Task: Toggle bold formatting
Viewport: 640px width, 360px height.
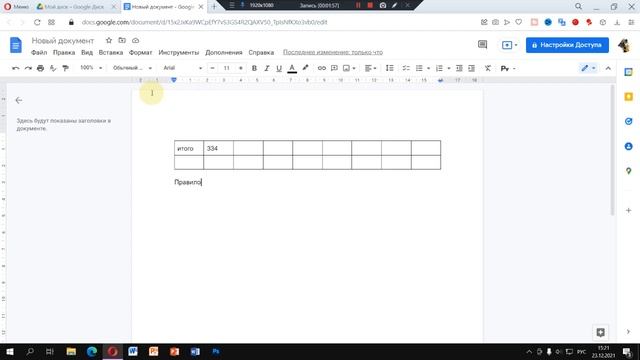Action: click(254, 68)
